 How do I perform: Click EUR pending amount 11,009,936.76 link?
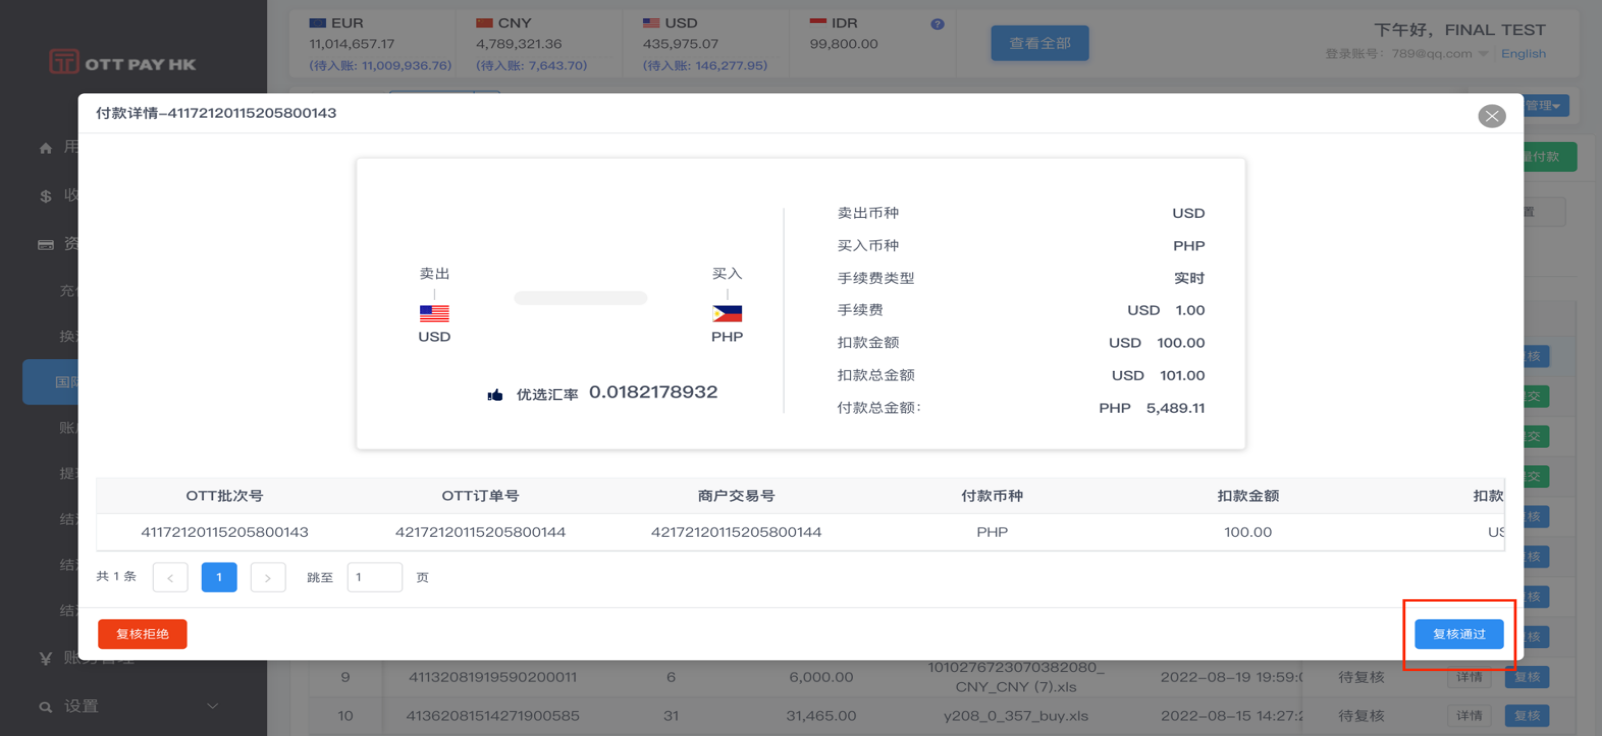[x=381, y=66]
